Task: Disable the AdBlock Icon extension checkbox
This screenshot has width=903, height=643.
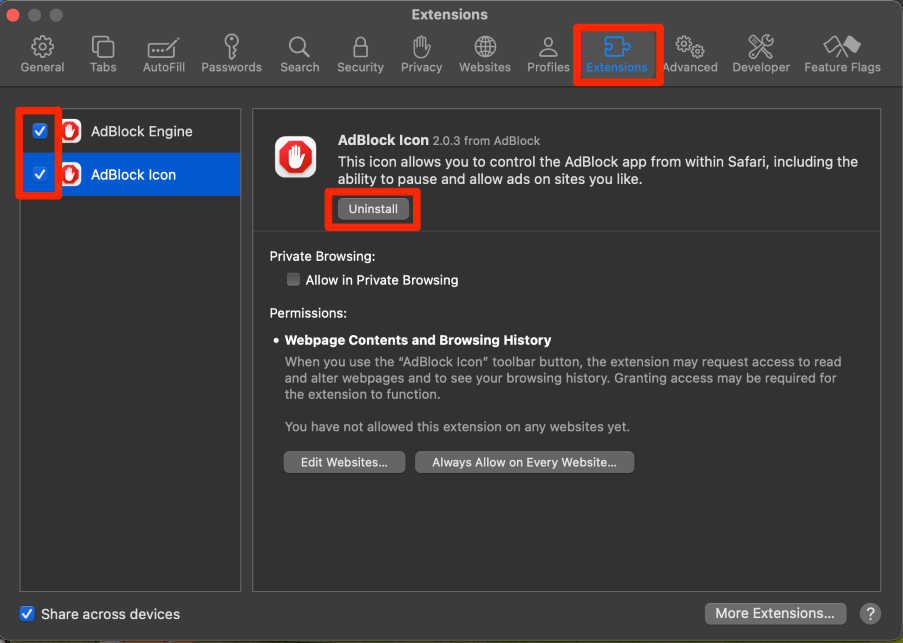Action: [40, 174]
